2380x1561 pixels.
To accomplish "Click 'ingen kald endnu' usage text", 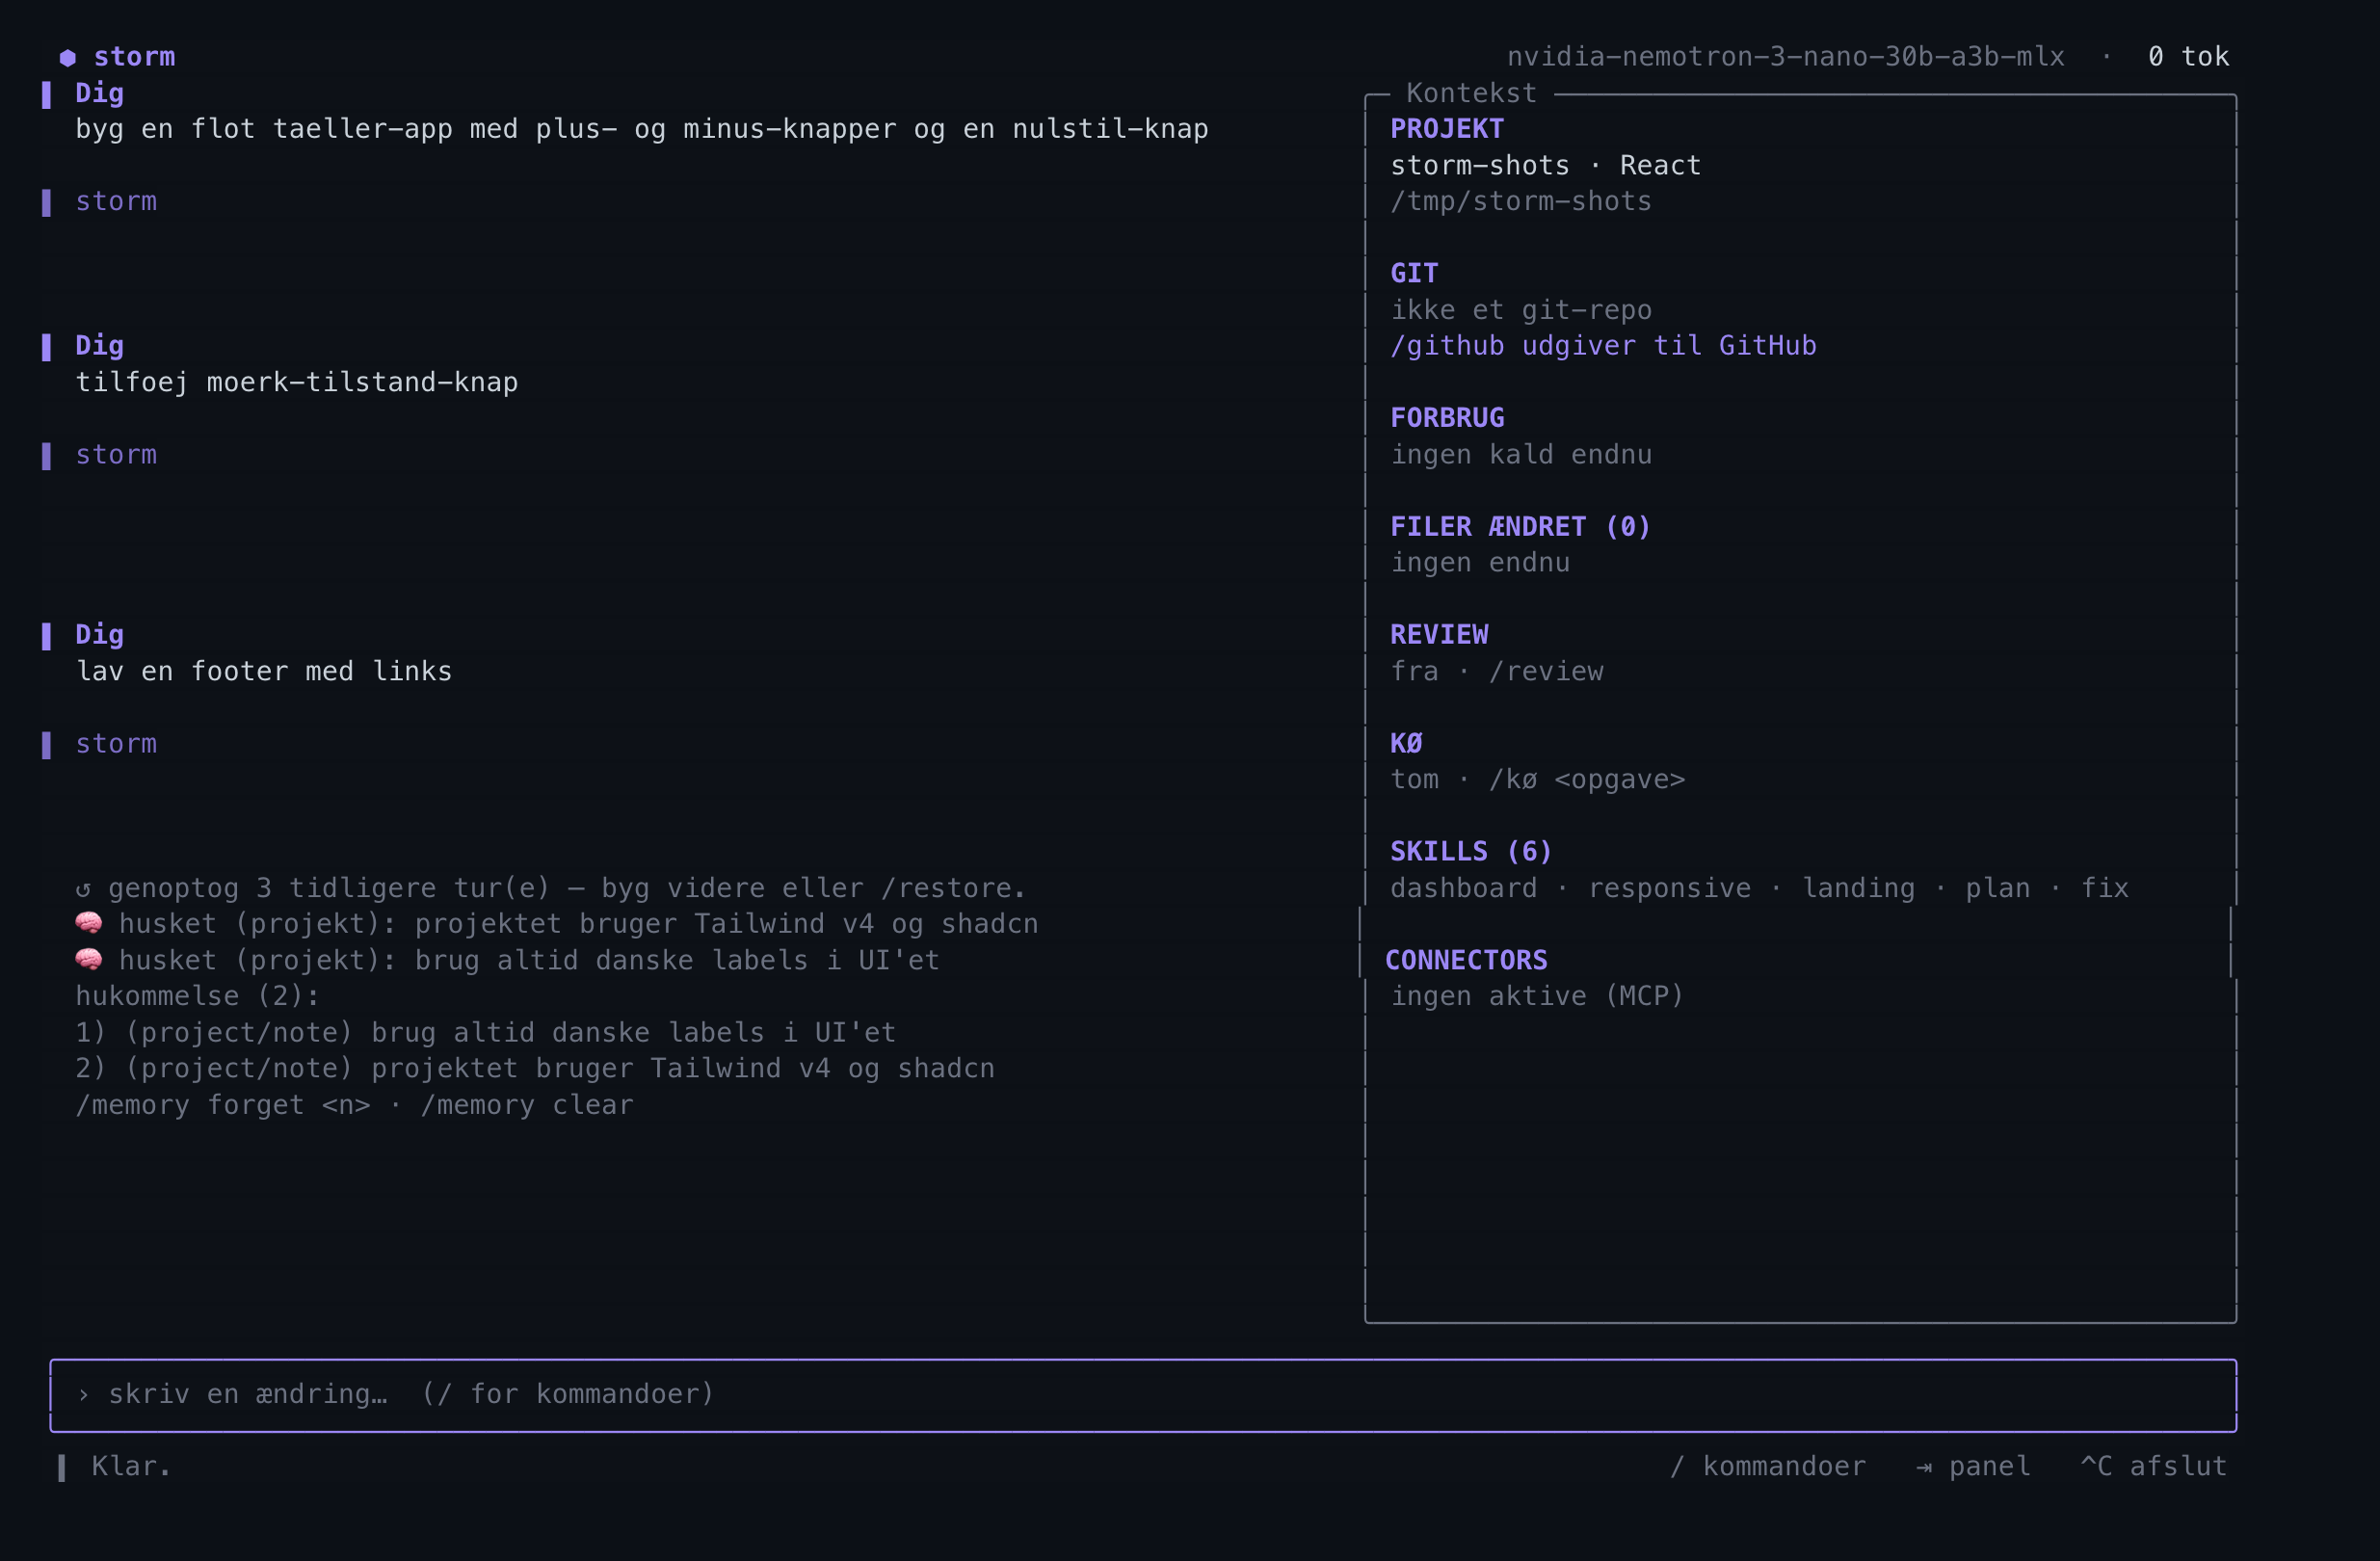I will pyautogui.click(x=1521, y=455).
